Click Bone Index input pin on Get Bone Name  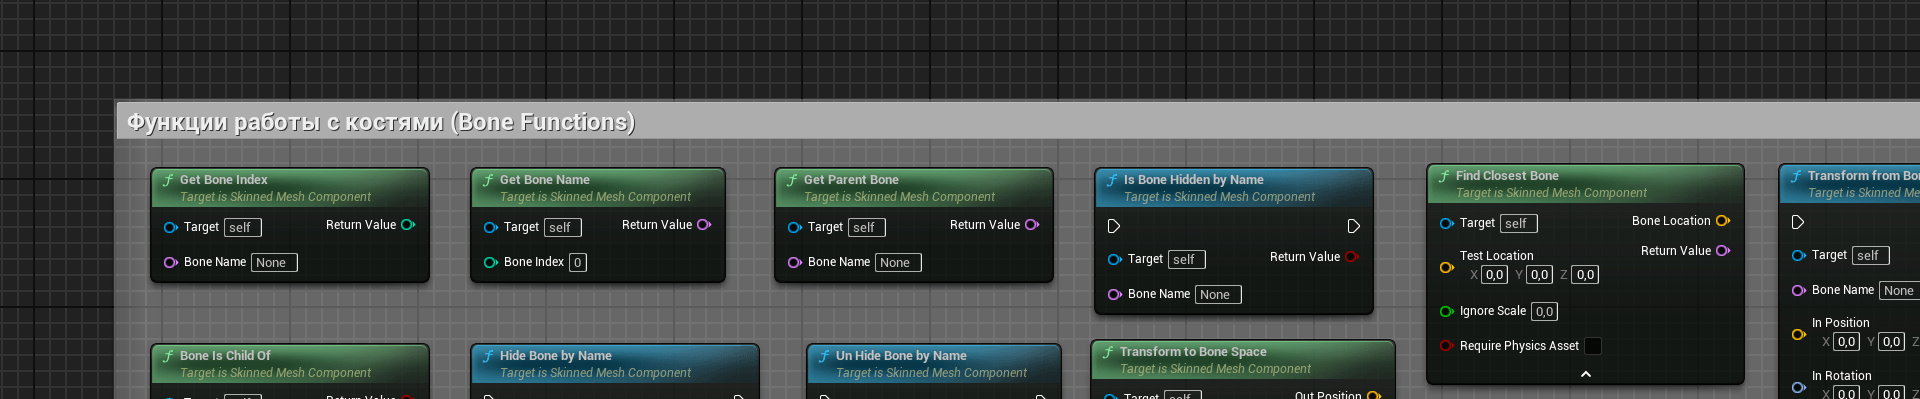(491, 262)
